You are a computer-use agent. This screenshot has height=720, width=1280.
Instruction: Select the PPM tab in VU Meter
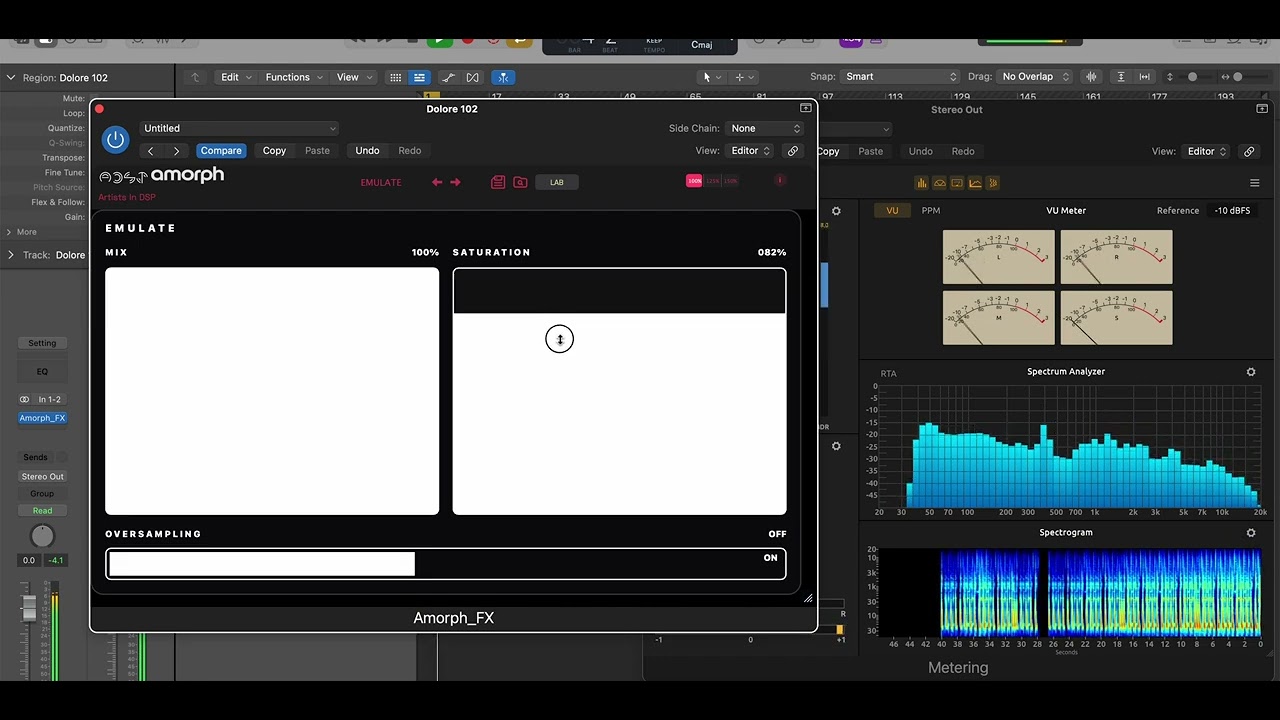click(x=930, y=211)
